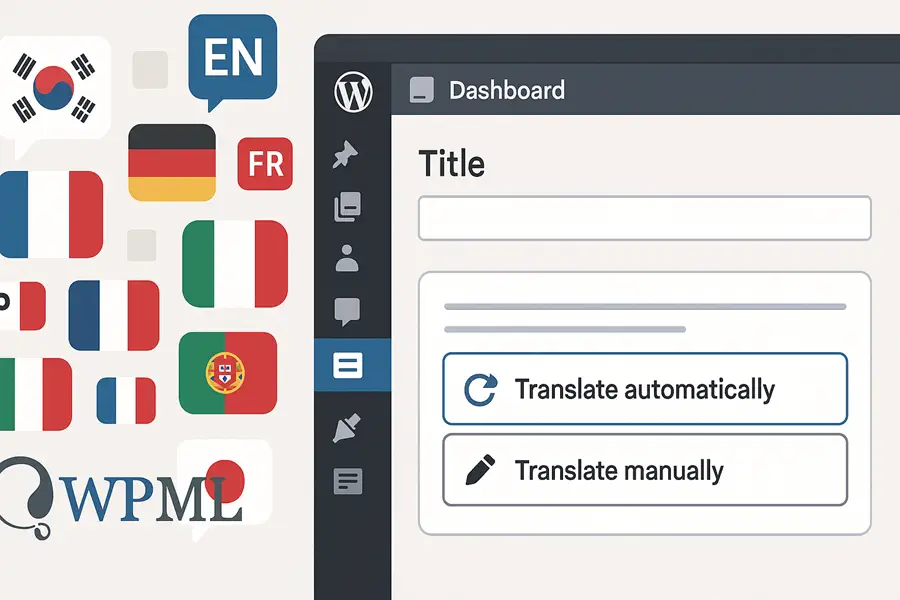Pick the Portuguese flag tile
900x600 pixels.
pos(228,373)
